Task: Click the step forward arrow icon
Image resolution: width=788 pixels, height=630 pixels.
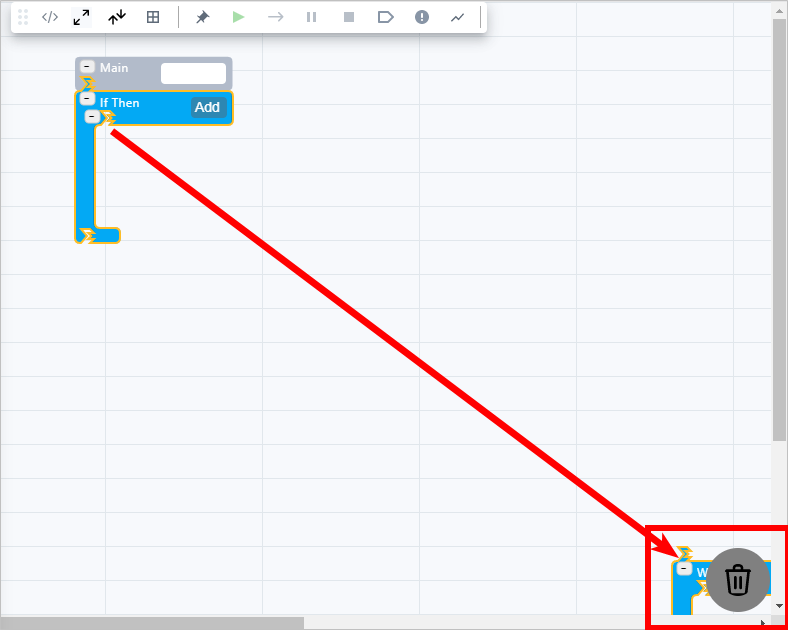Action: (275, 17)
